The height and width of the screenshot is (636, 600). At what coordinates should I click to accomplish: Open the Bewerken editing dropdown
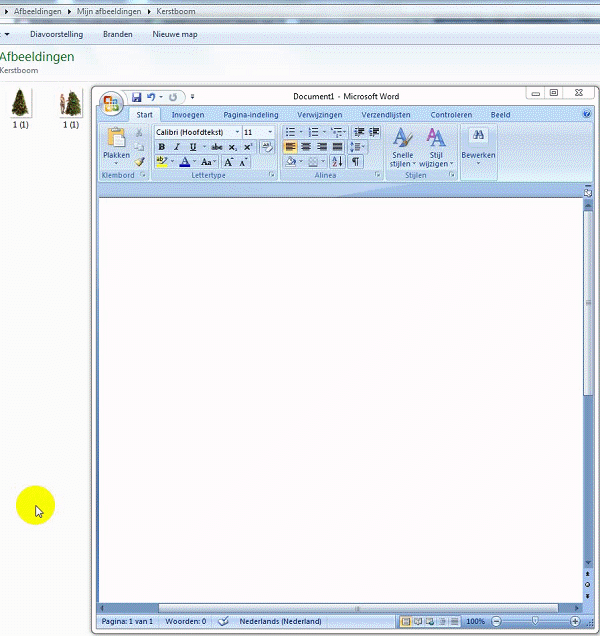(478, 148)
